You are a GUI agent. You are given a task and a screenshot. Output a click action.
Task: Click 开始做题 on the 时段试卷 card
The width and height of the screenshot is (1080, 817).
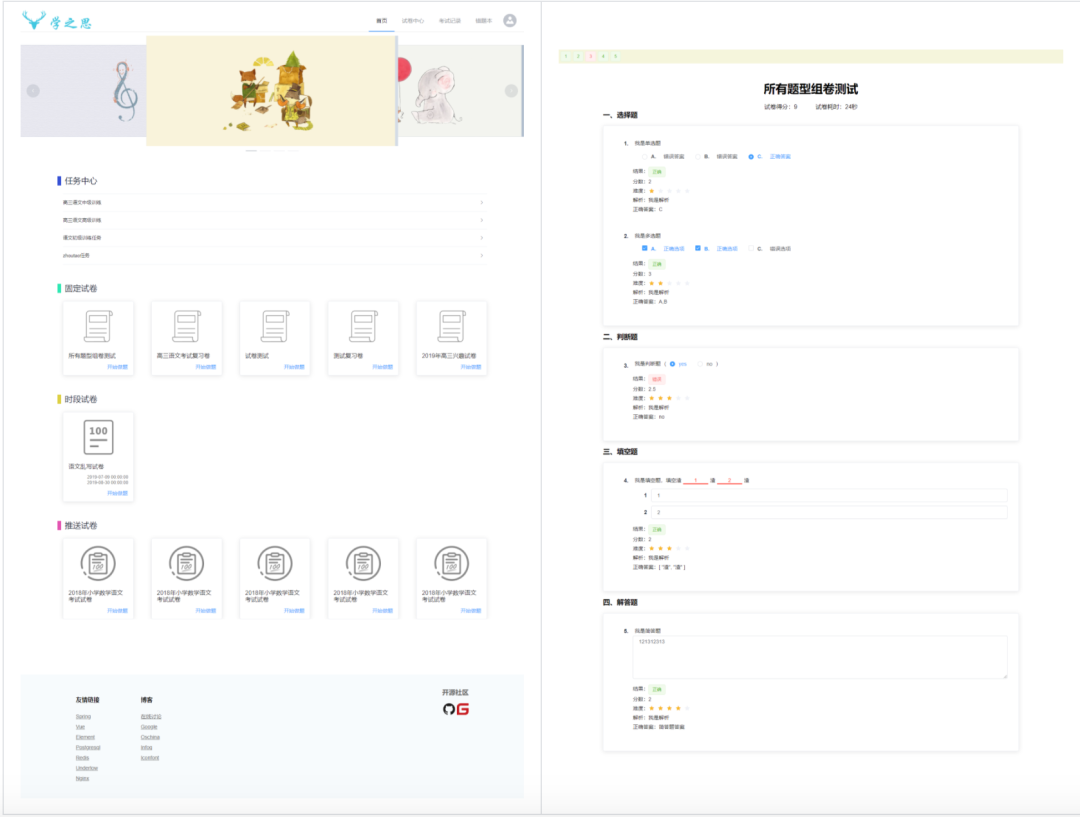tap(118, 493)
